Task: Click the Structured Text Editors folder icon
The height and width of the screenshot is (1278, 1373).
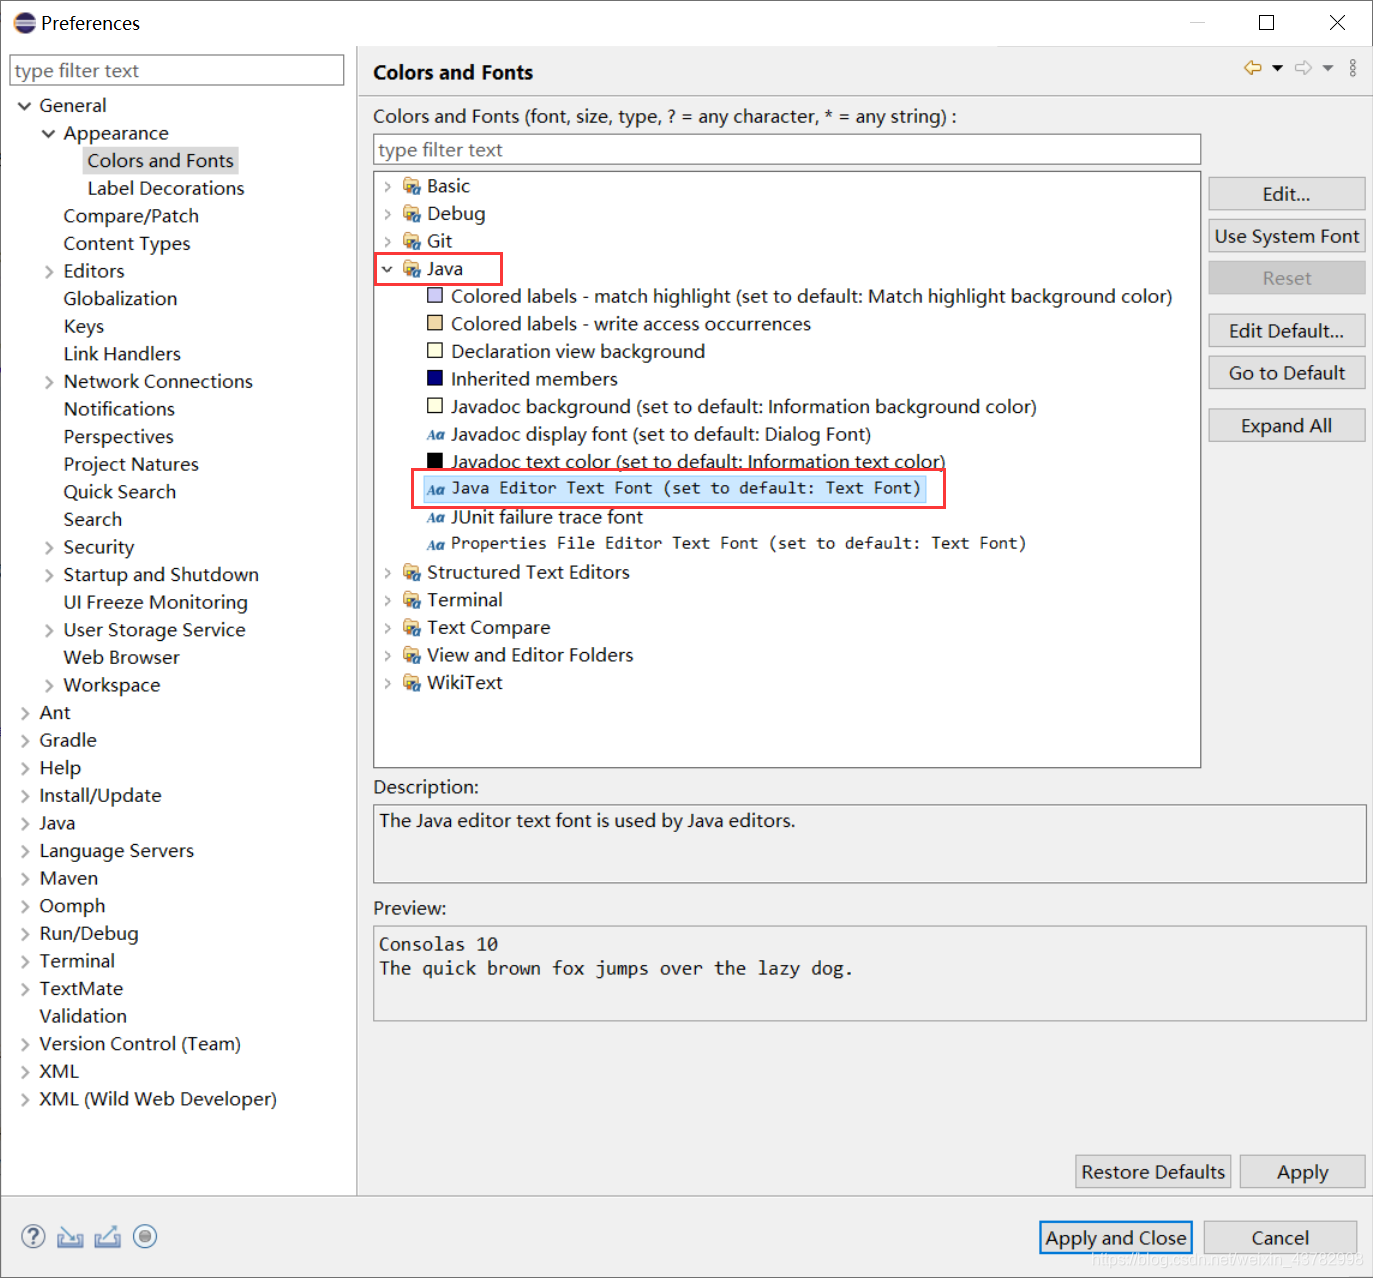Action: pos(412,572)
